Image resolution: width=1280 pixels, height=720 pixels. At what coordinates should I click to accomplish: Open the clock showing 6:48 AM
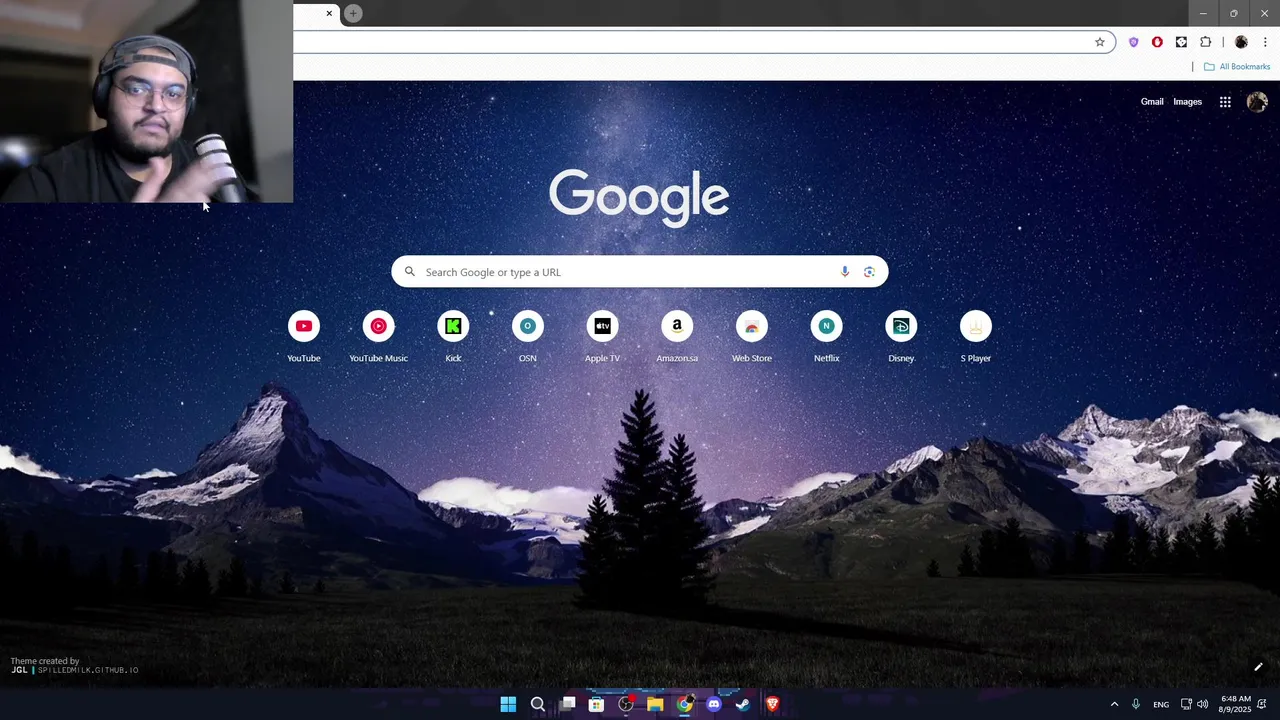click(1235, 704)
